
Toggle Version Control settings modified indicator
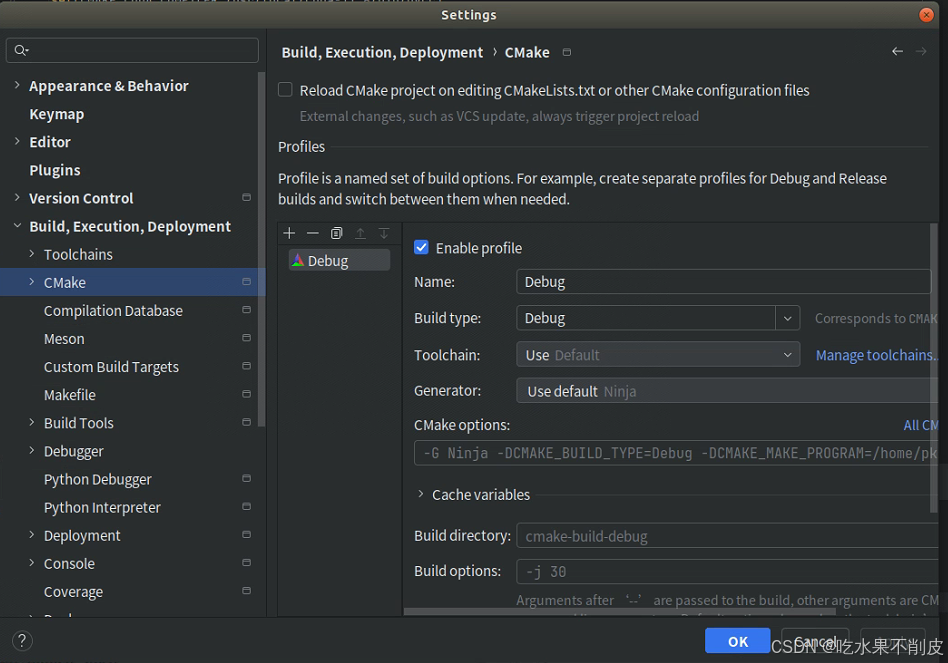pyautogui.click(x=246, y=198)
